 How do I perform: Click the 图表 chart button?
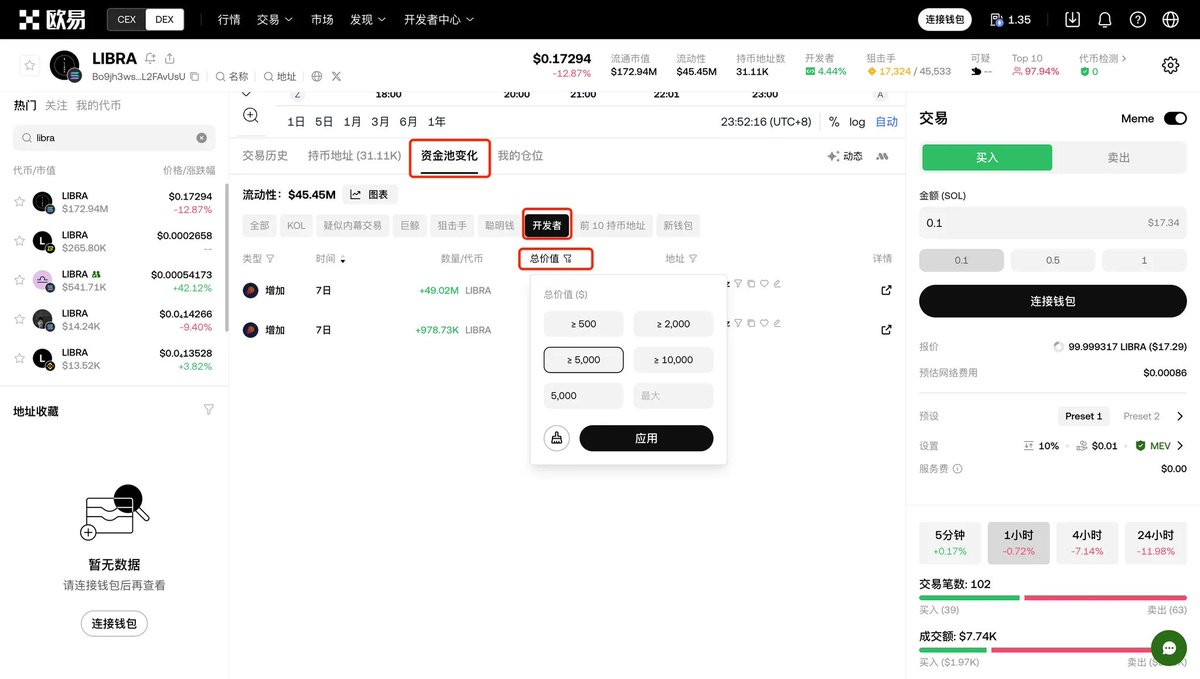point(370,195)
